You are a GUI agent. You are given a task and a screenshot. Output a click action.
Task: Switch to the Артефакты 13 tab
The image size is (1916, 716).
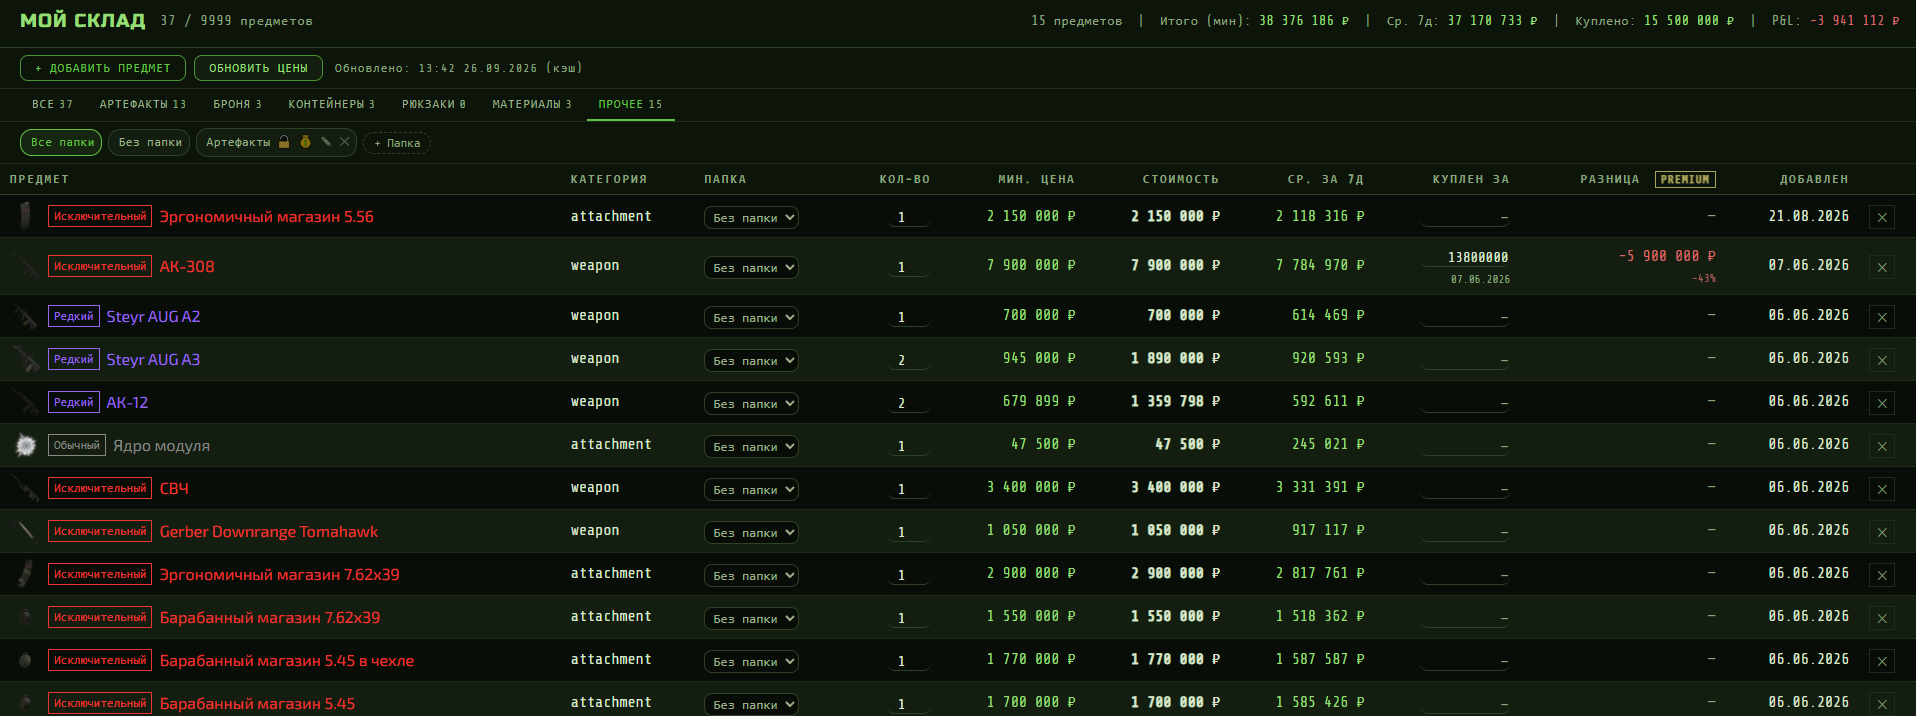[x=143, y=104]
